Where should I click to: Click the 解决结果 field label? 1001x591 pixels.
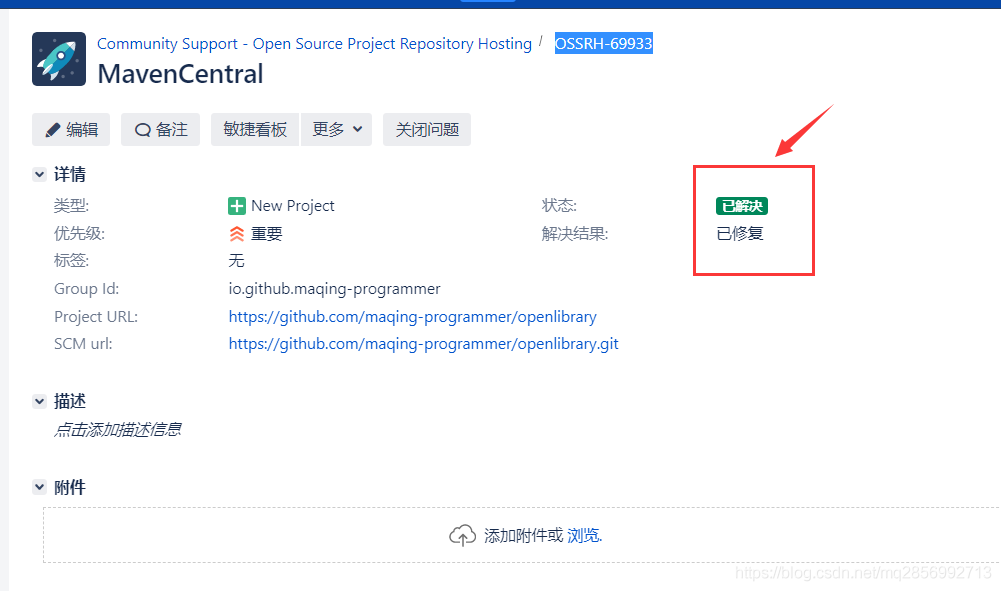click(575, 234)
